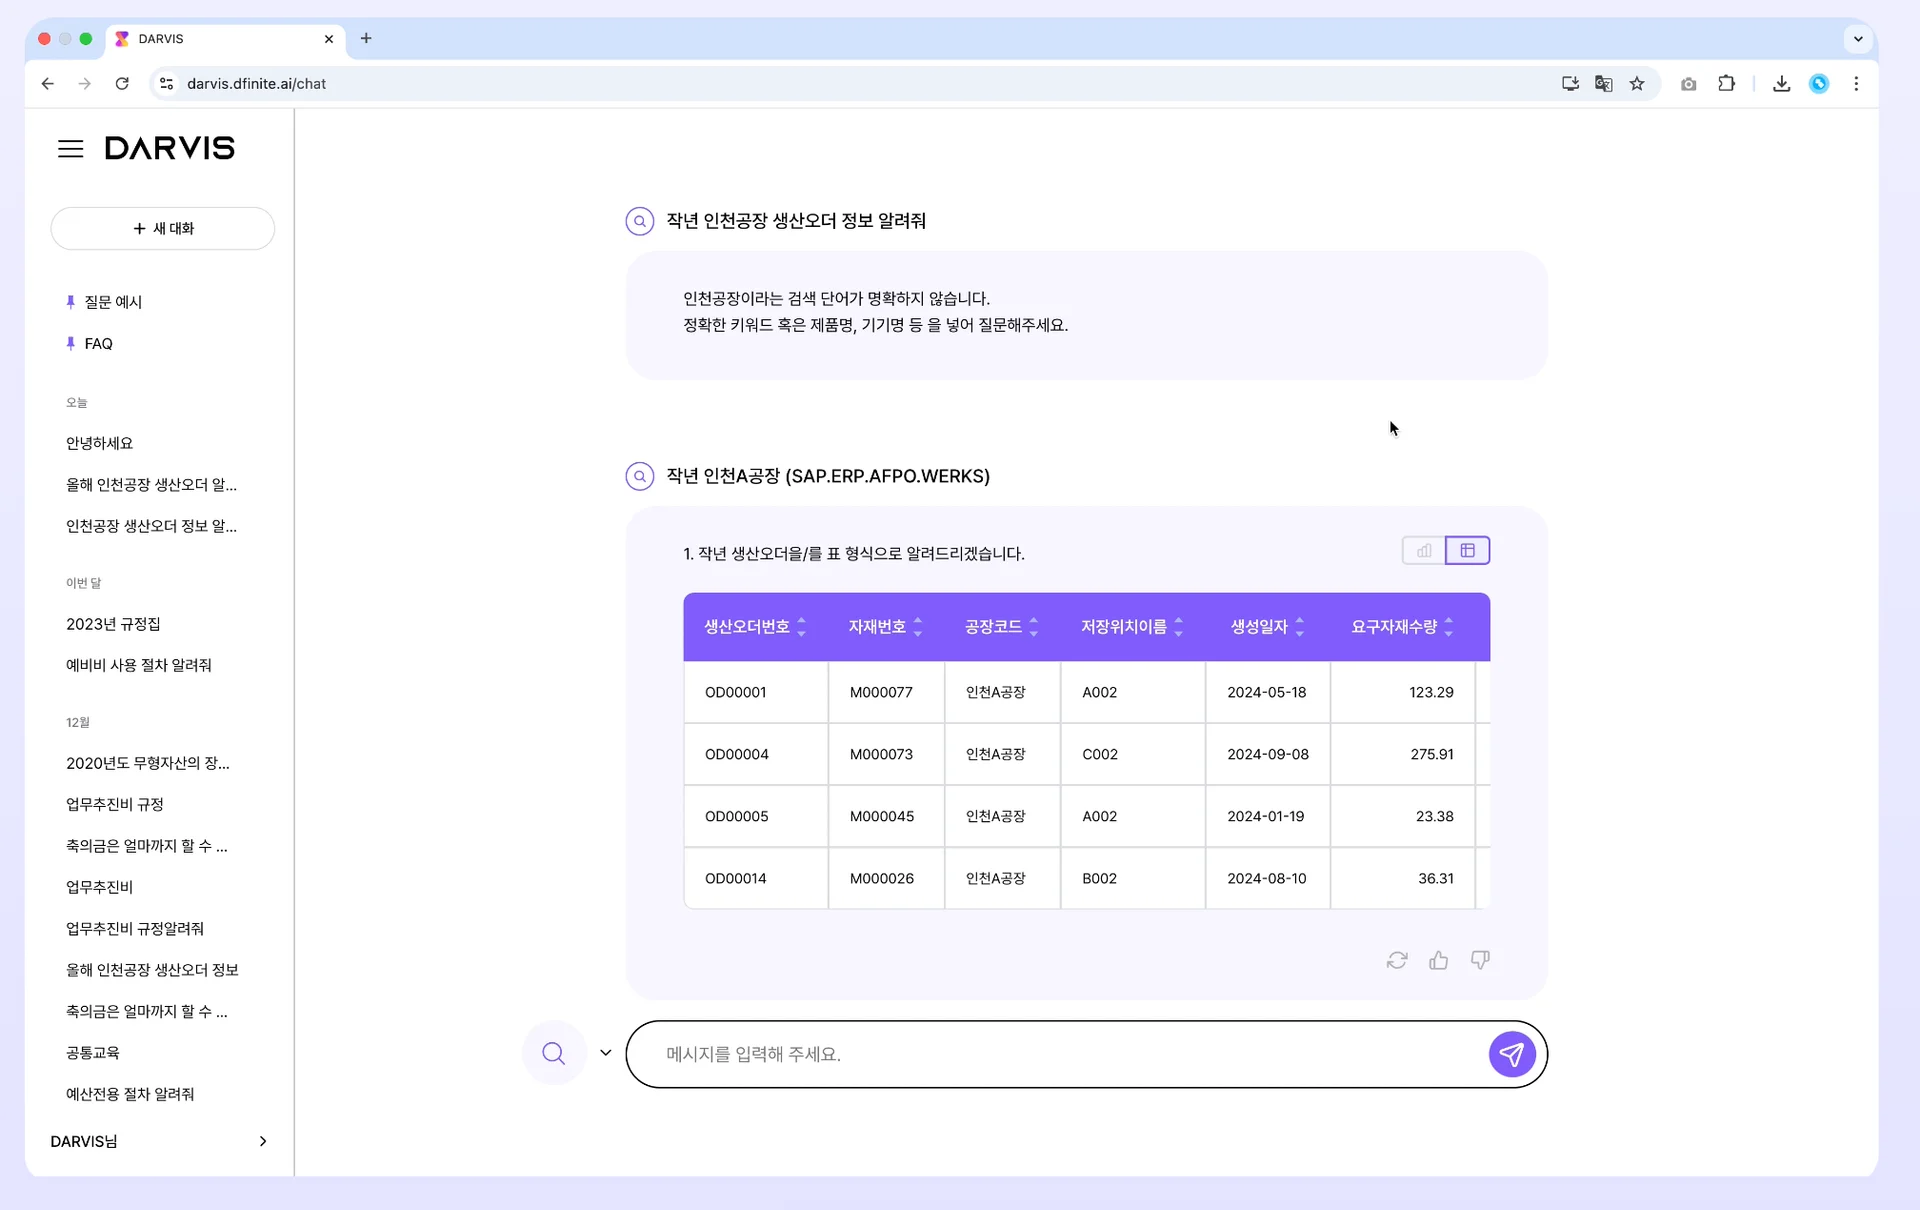Click the hamburger menu icon beside DARVIS logo

tap(70, 149)
